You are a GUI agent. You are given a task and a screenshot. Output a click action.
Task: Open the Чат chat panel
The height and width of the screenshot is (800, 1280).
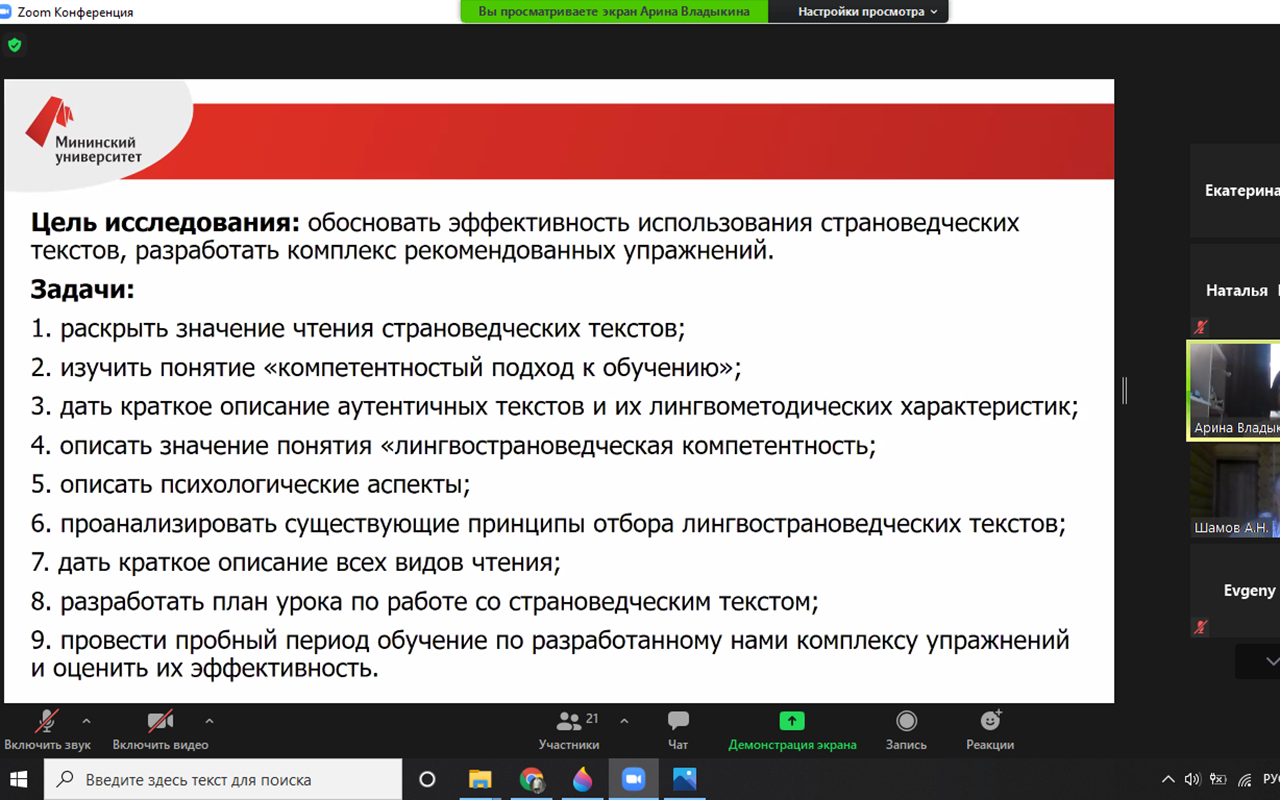(x=678, y=730)
